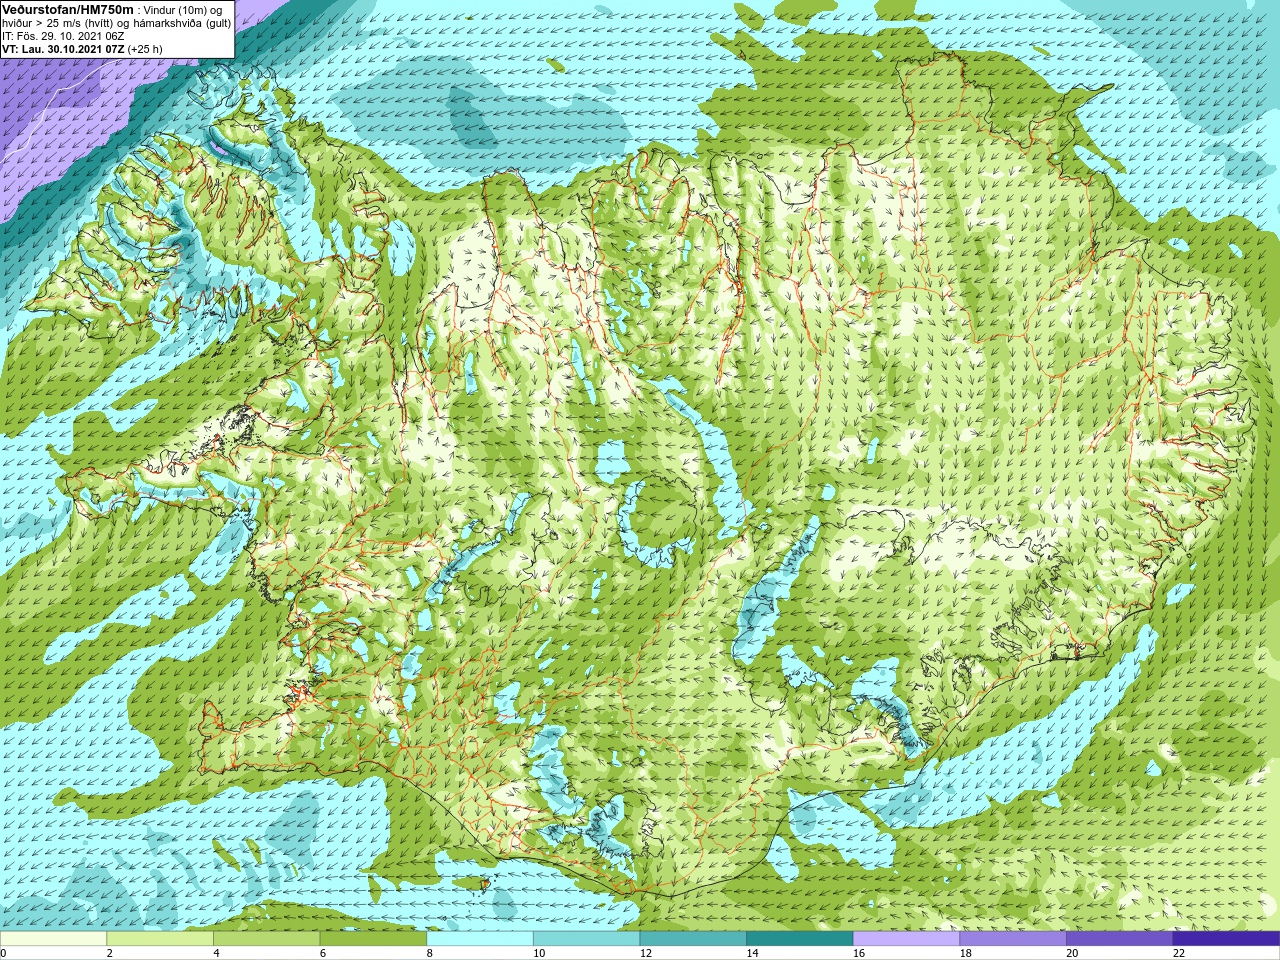
Task: Select the 4–6 m/s green legend swatch
Action: 266,939
